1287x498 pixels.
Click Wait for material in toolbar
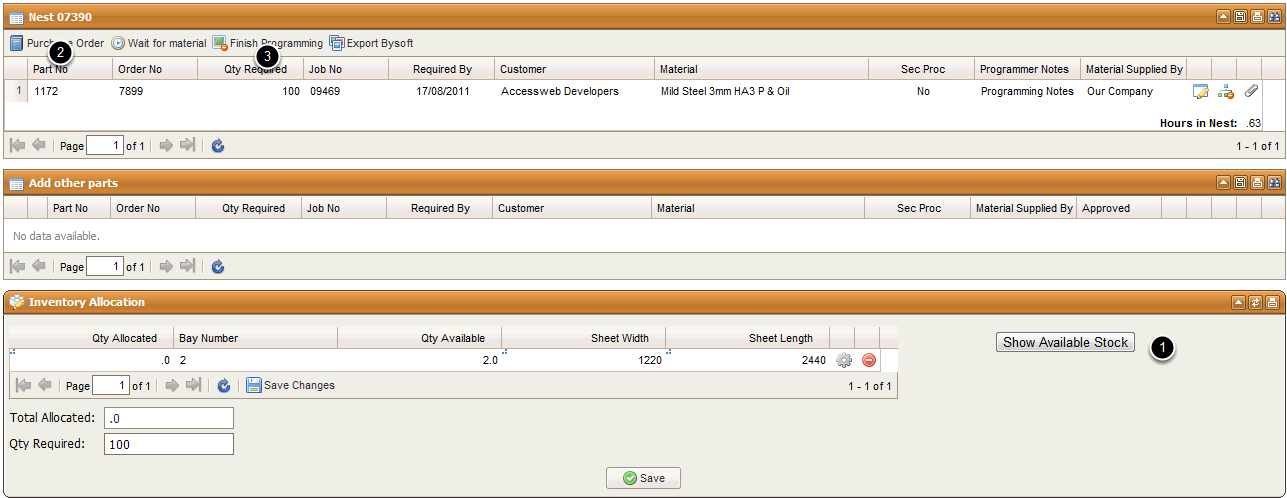pyautogui.click(x=158, y=44)
